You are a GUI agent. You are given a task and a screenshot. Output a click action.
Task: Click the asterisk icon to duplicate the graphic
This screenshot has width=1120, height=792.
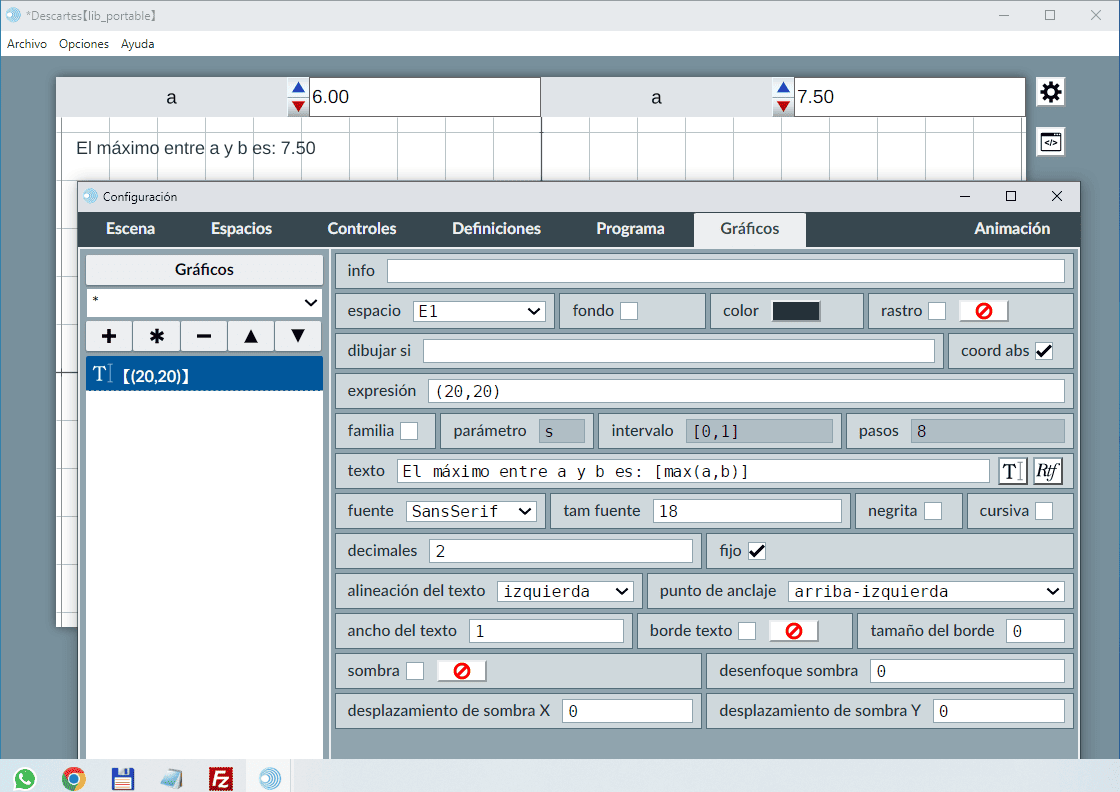[156, 336]
